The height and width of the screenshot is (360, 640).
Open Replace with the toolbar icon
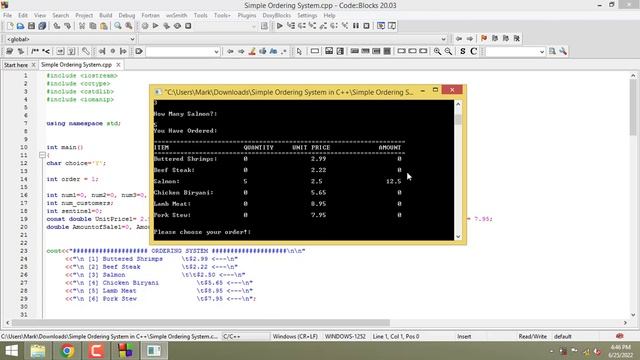(129, 26)
